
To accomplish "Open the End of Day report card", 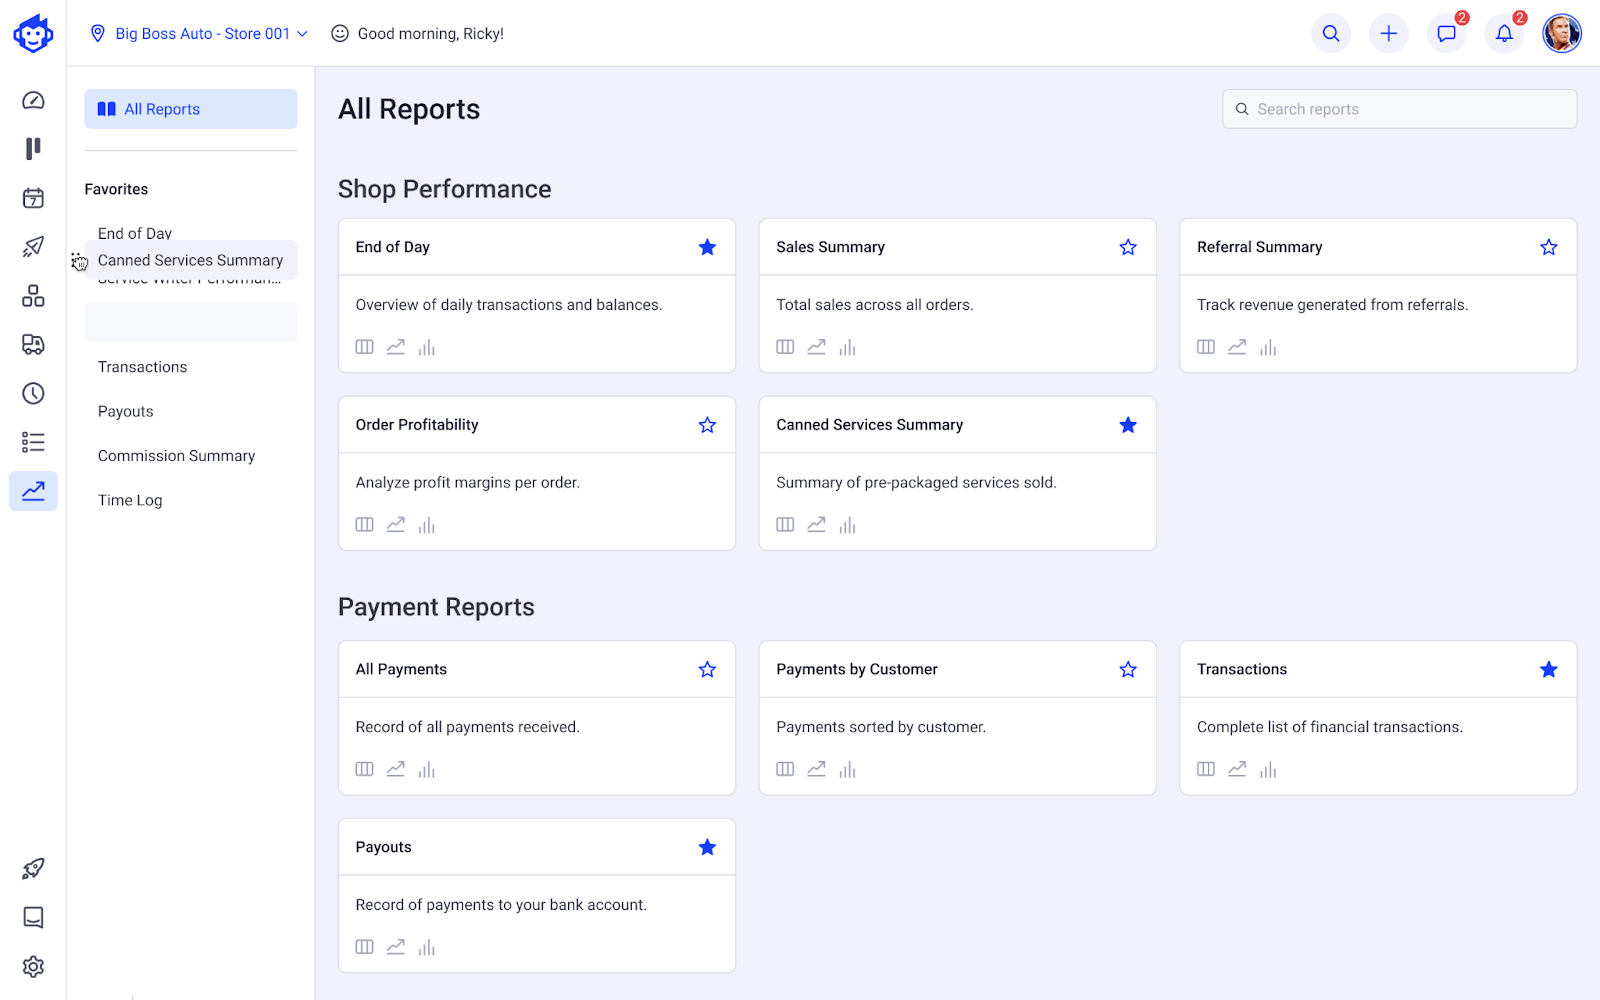I will tap(537, 296).
